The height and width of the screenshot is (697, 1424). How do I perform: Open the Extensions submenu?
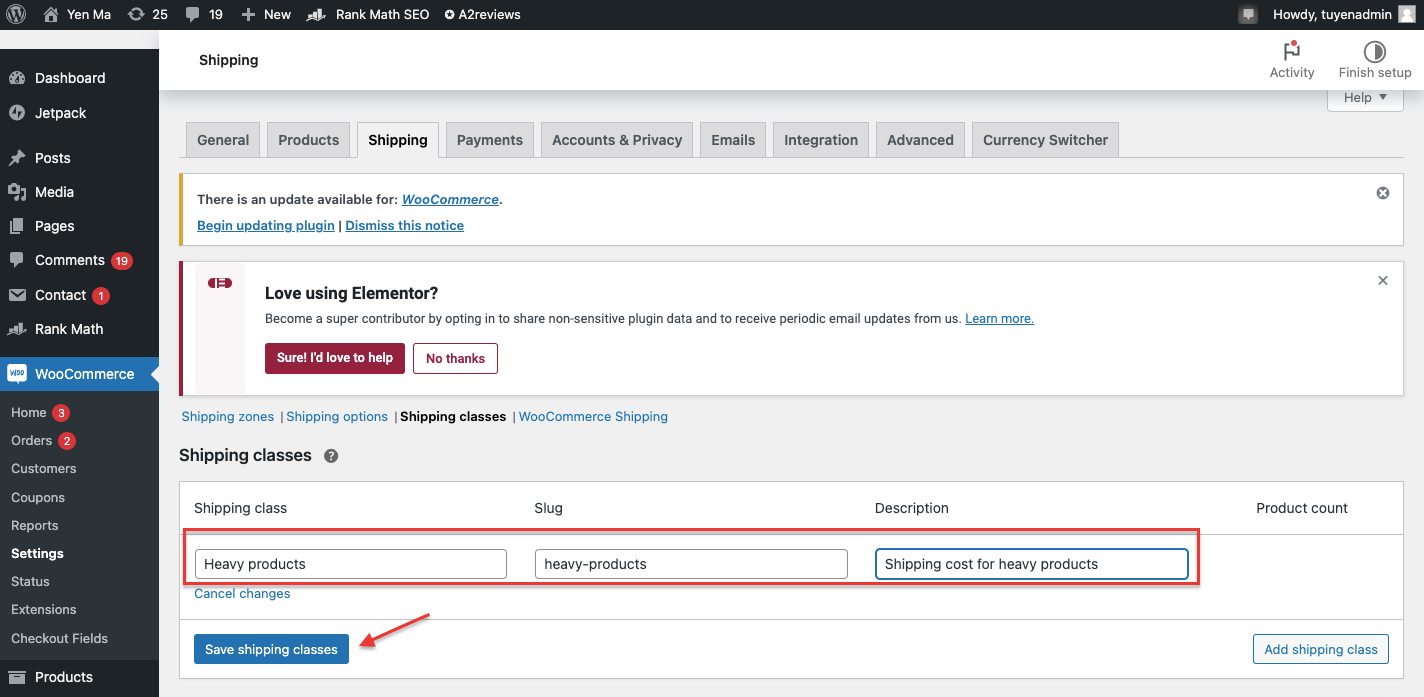click(x=43, y=609)
